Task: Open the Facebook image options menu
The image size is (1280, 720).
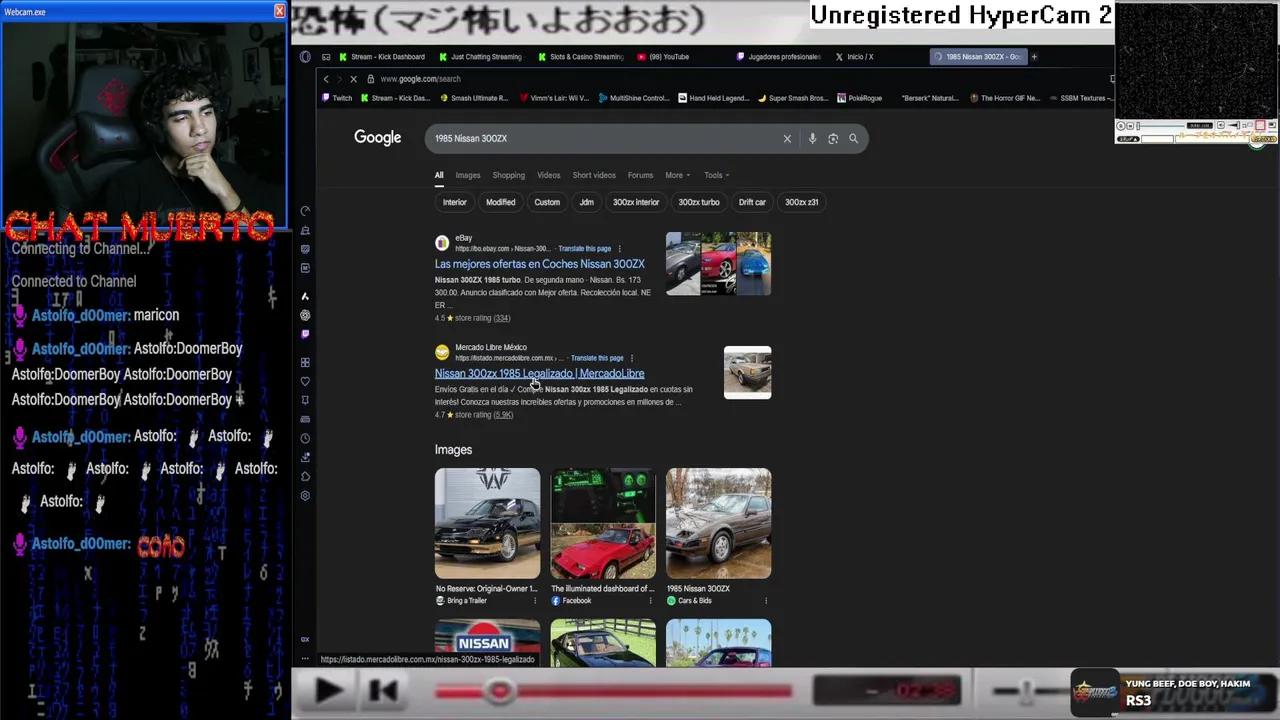Action: coord(650,601)
